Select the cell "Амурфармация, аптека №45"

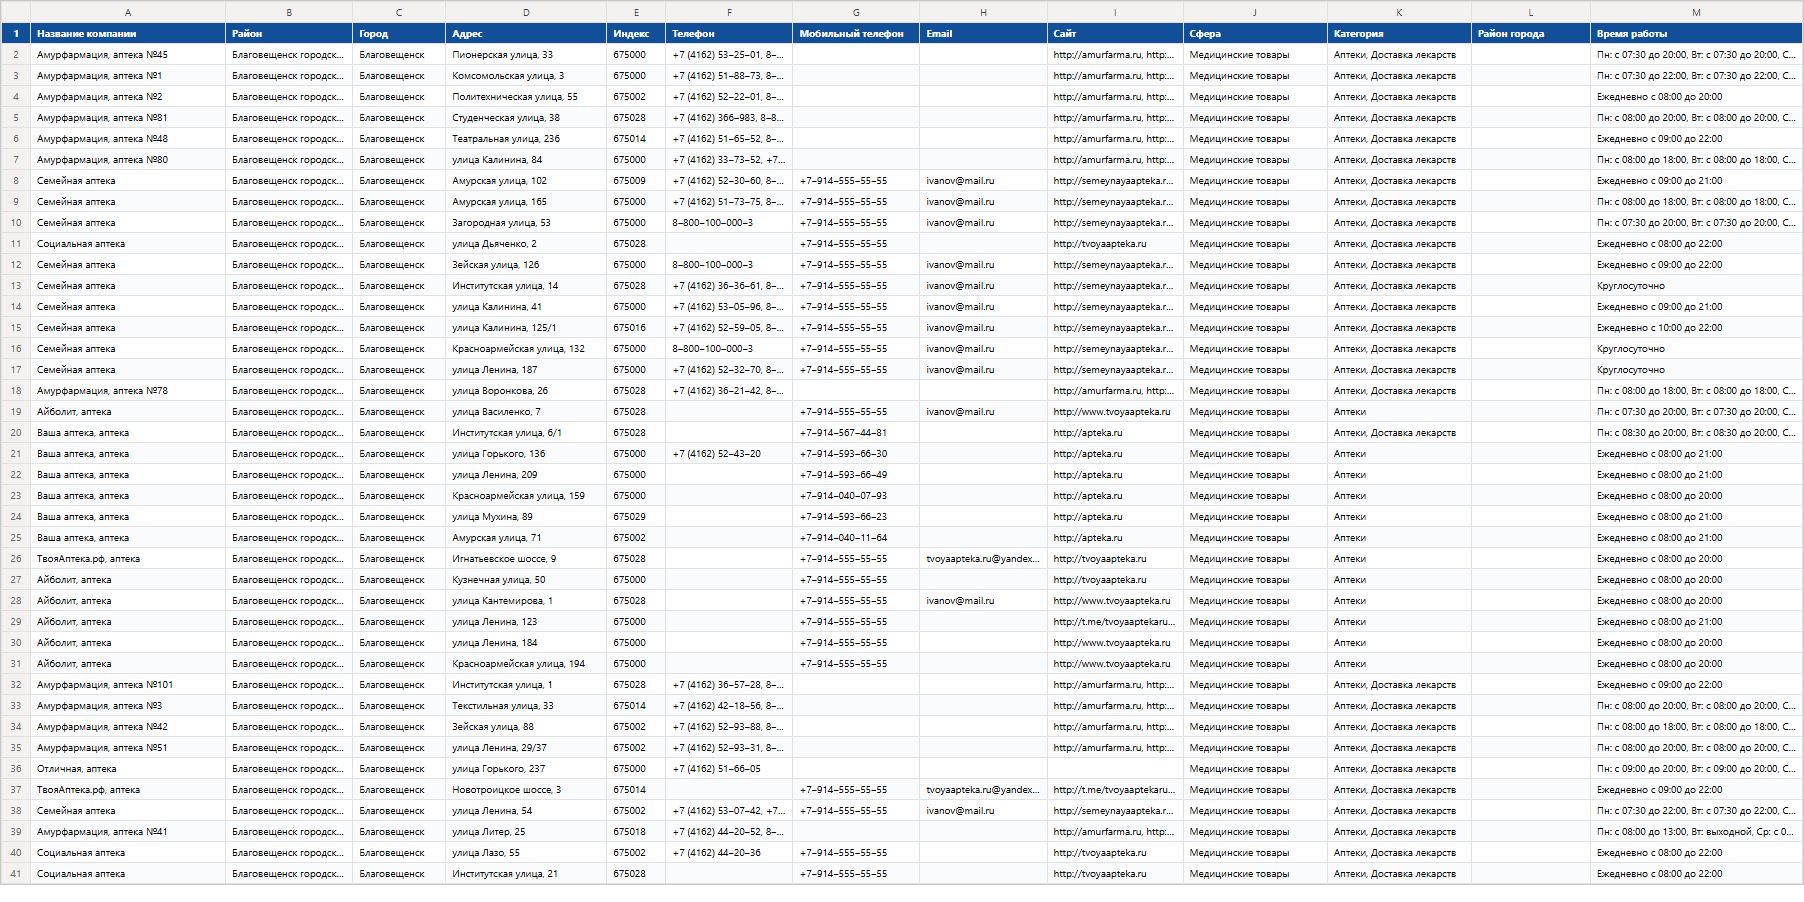128,55
